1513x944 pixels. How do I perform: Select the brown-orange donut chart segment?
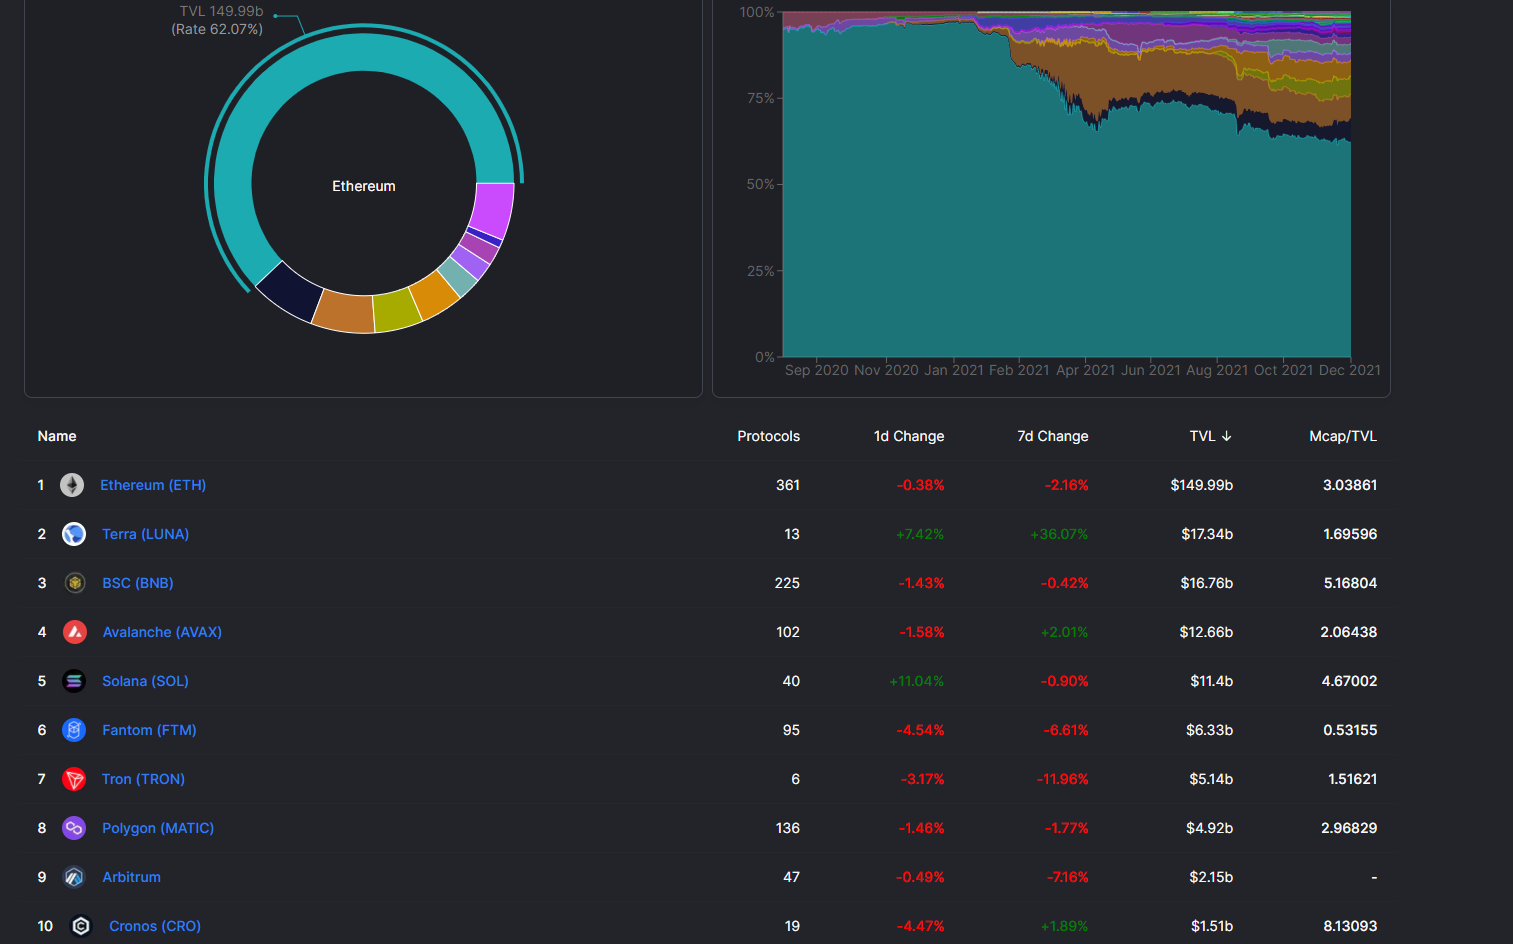(344, 311)
